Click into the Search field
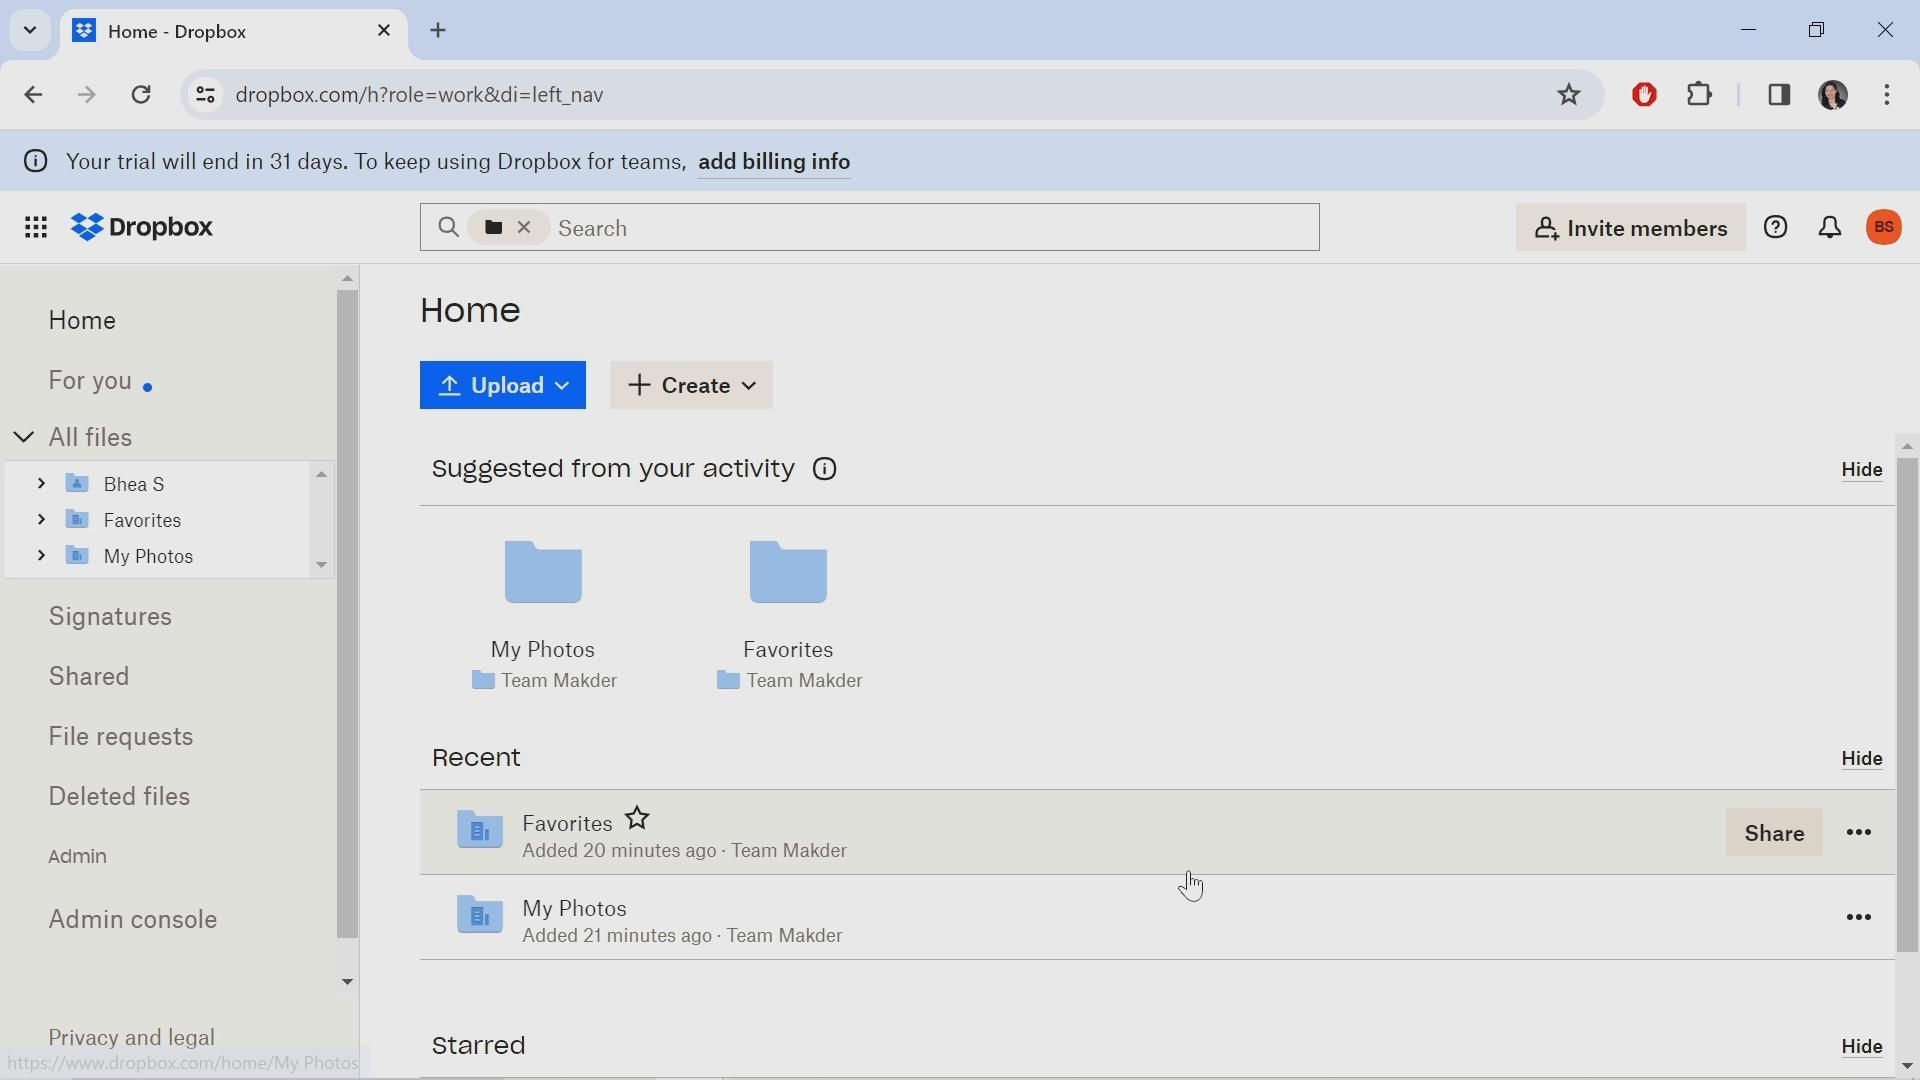1920x1080 pixels. 930,228
